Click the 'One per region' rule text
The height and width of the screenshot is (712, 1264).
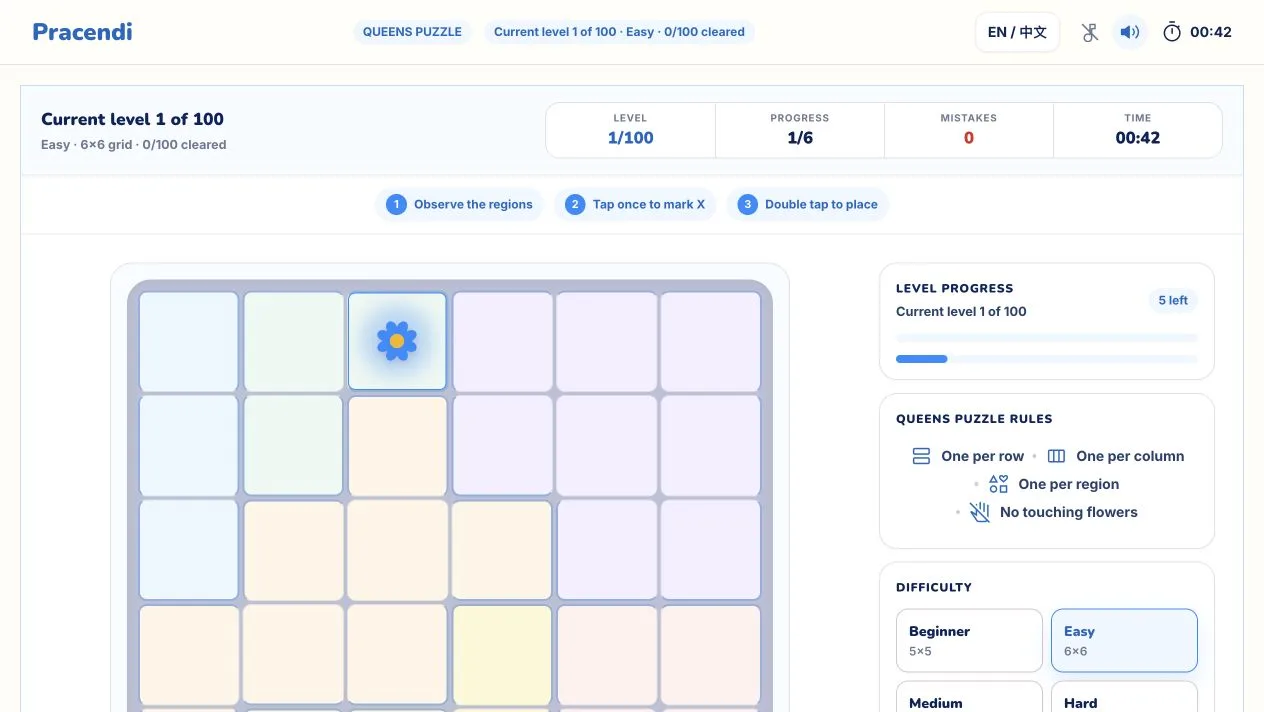click(1068, 484)
